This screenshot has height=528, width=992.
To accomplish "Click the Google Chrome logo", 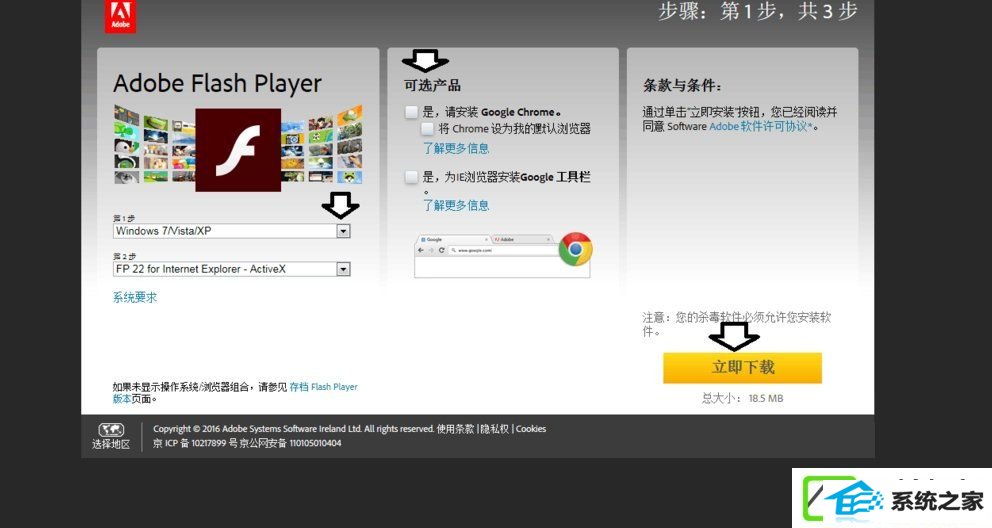I will [x=575, y=249].
